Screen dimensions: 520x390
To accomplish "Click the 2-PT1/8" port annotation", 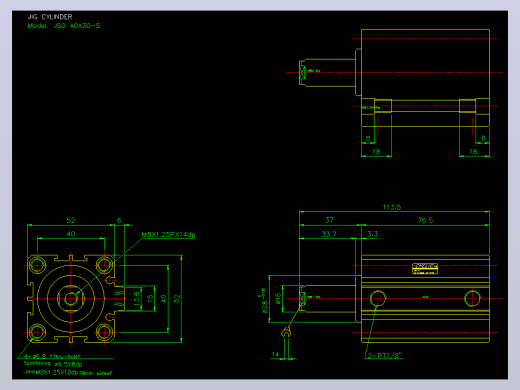I will tap(385, 356).
